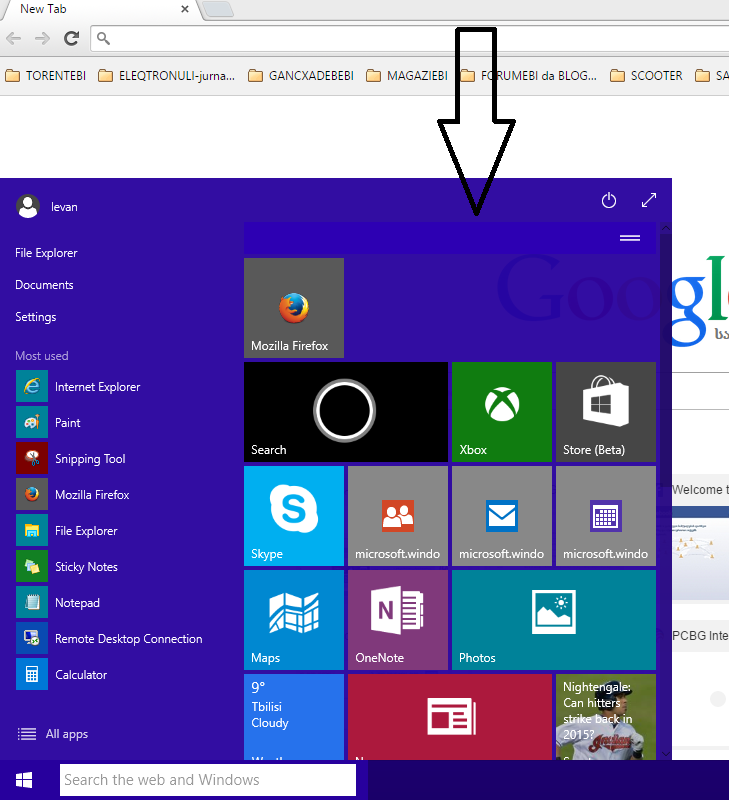The height and width of the screenshot is (800, 729).
Task: Launch Calculator from Most used
Action: click(62, 674)
